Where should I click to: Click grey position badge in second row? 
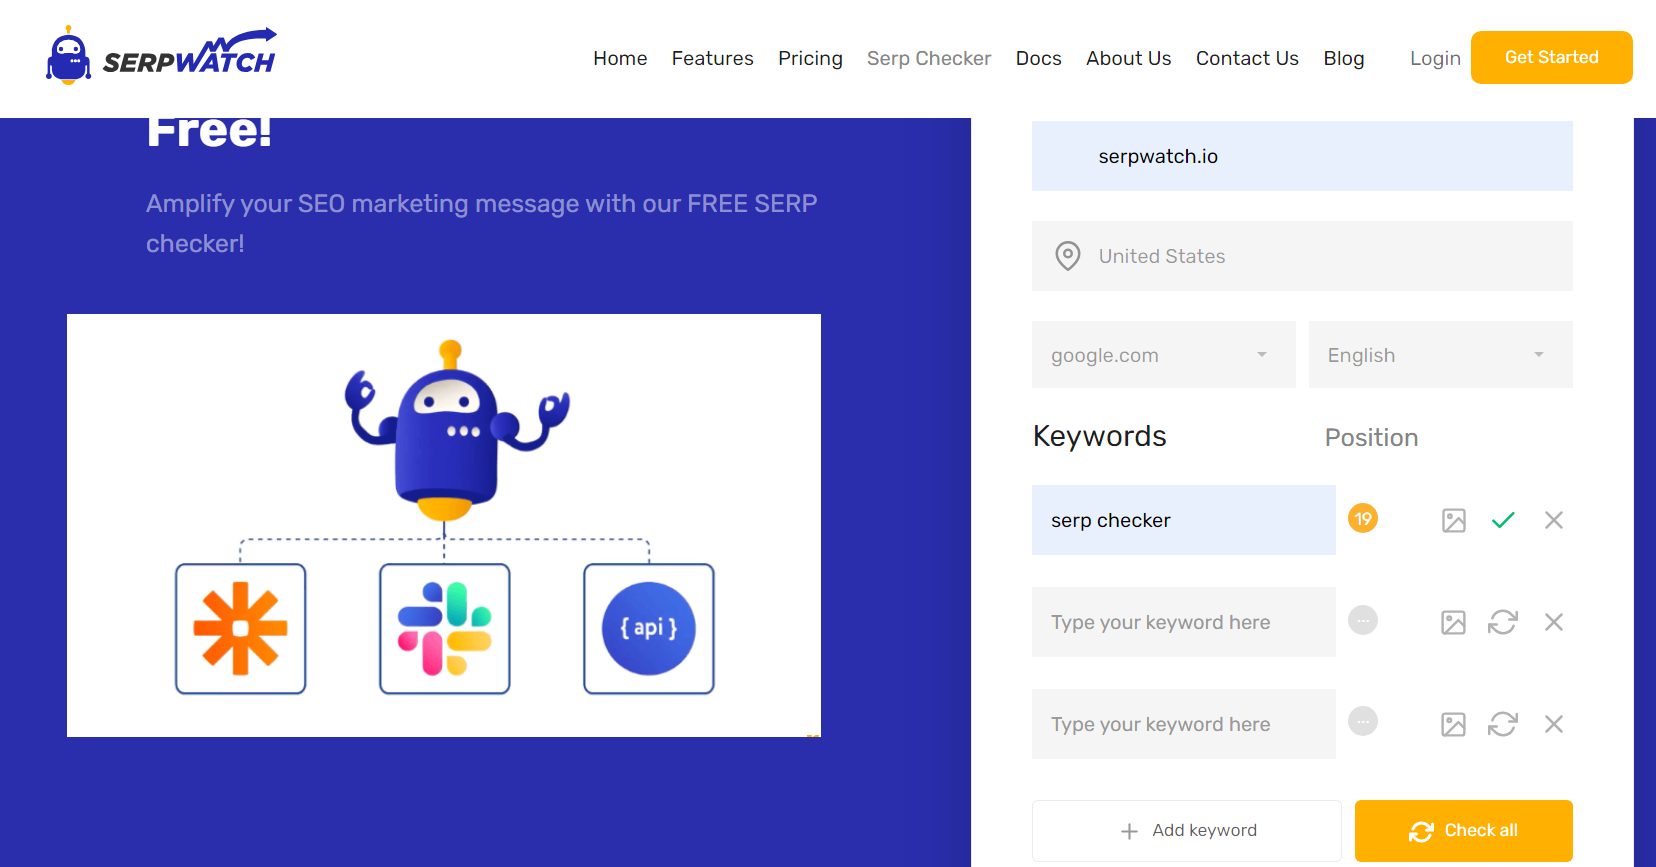pyautogui.click(x=1363, y=620)
